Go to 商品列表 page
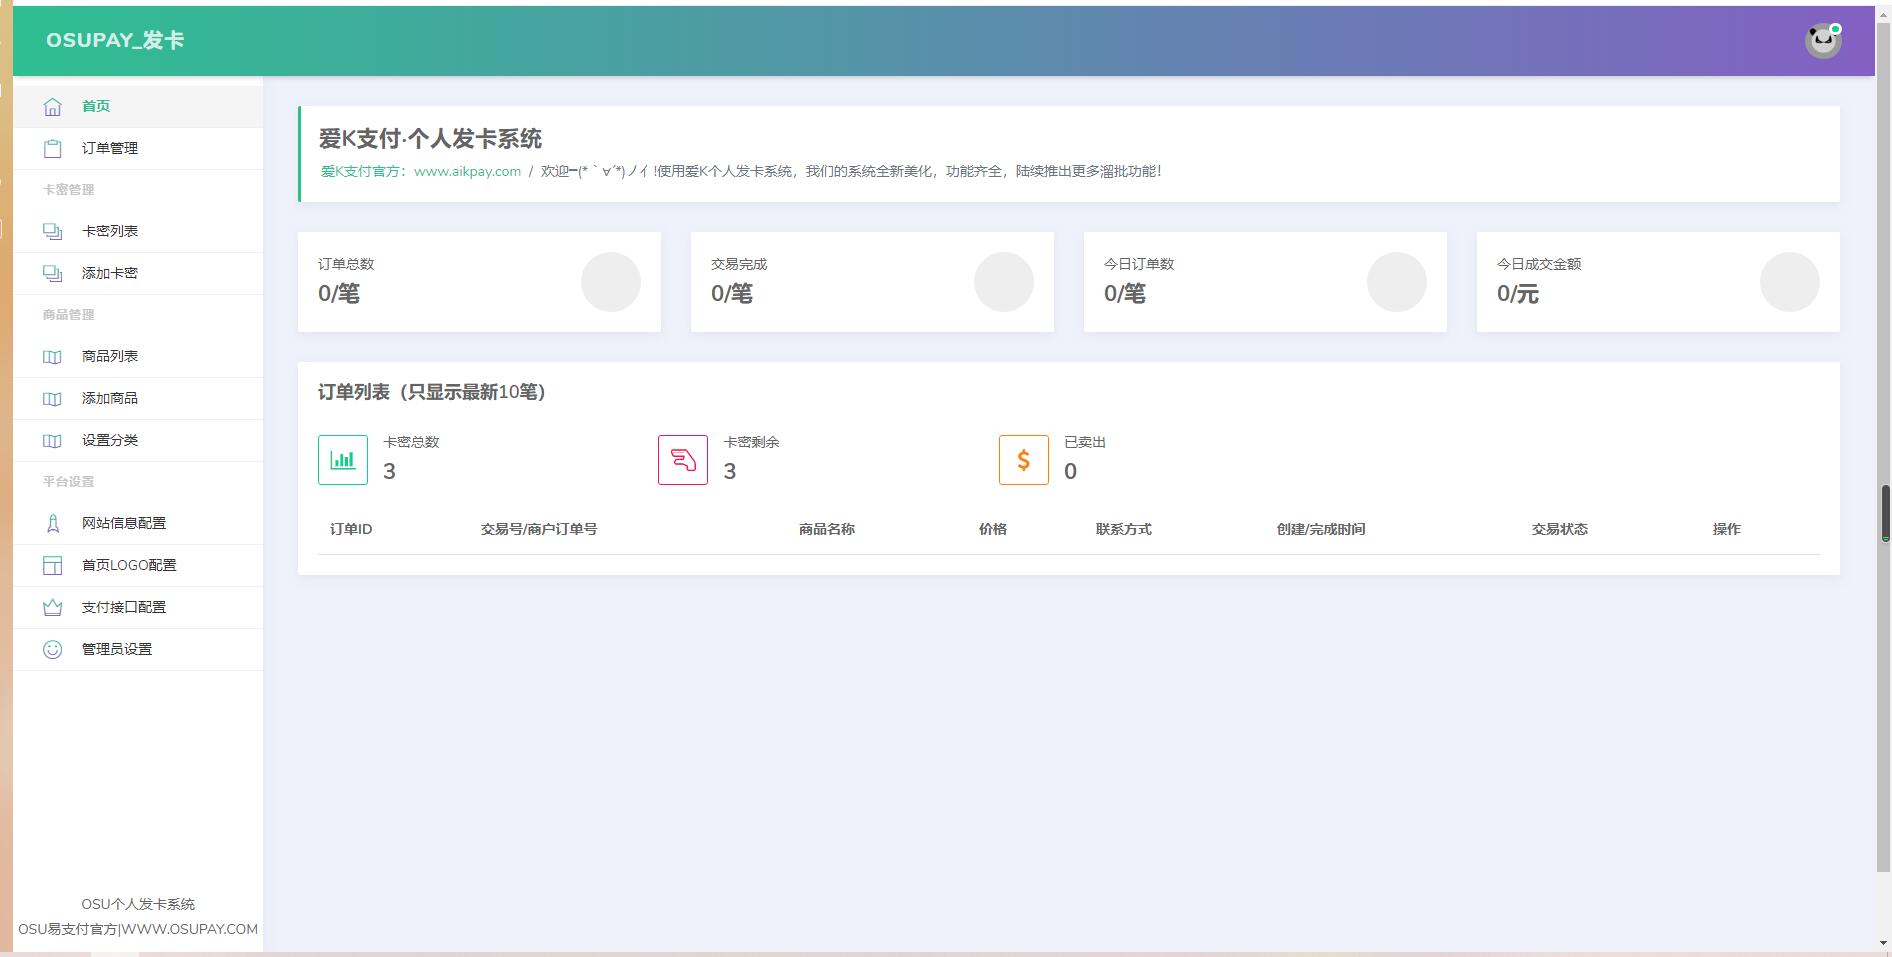 click(110, 356)
